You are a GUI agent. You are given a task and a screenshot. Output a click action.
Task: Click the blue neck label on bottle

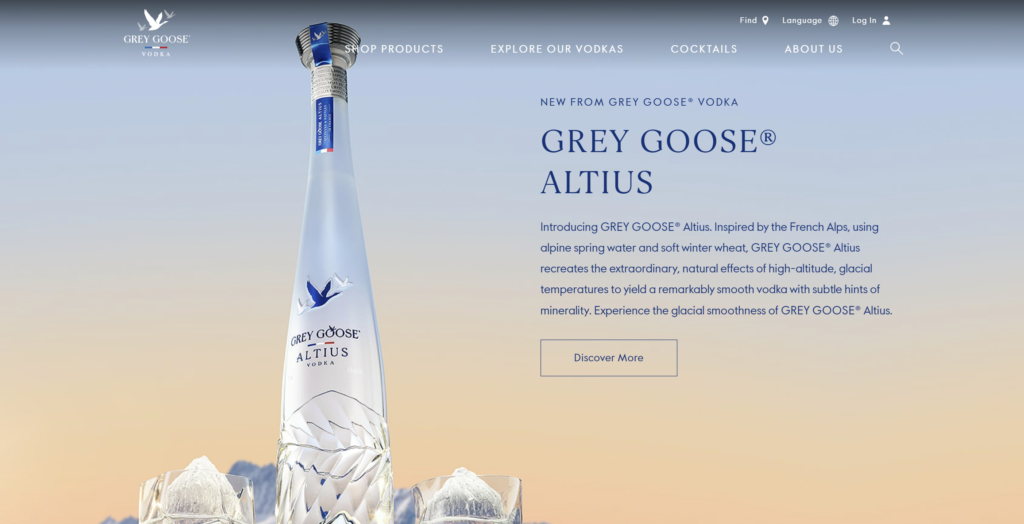point(325,125)
